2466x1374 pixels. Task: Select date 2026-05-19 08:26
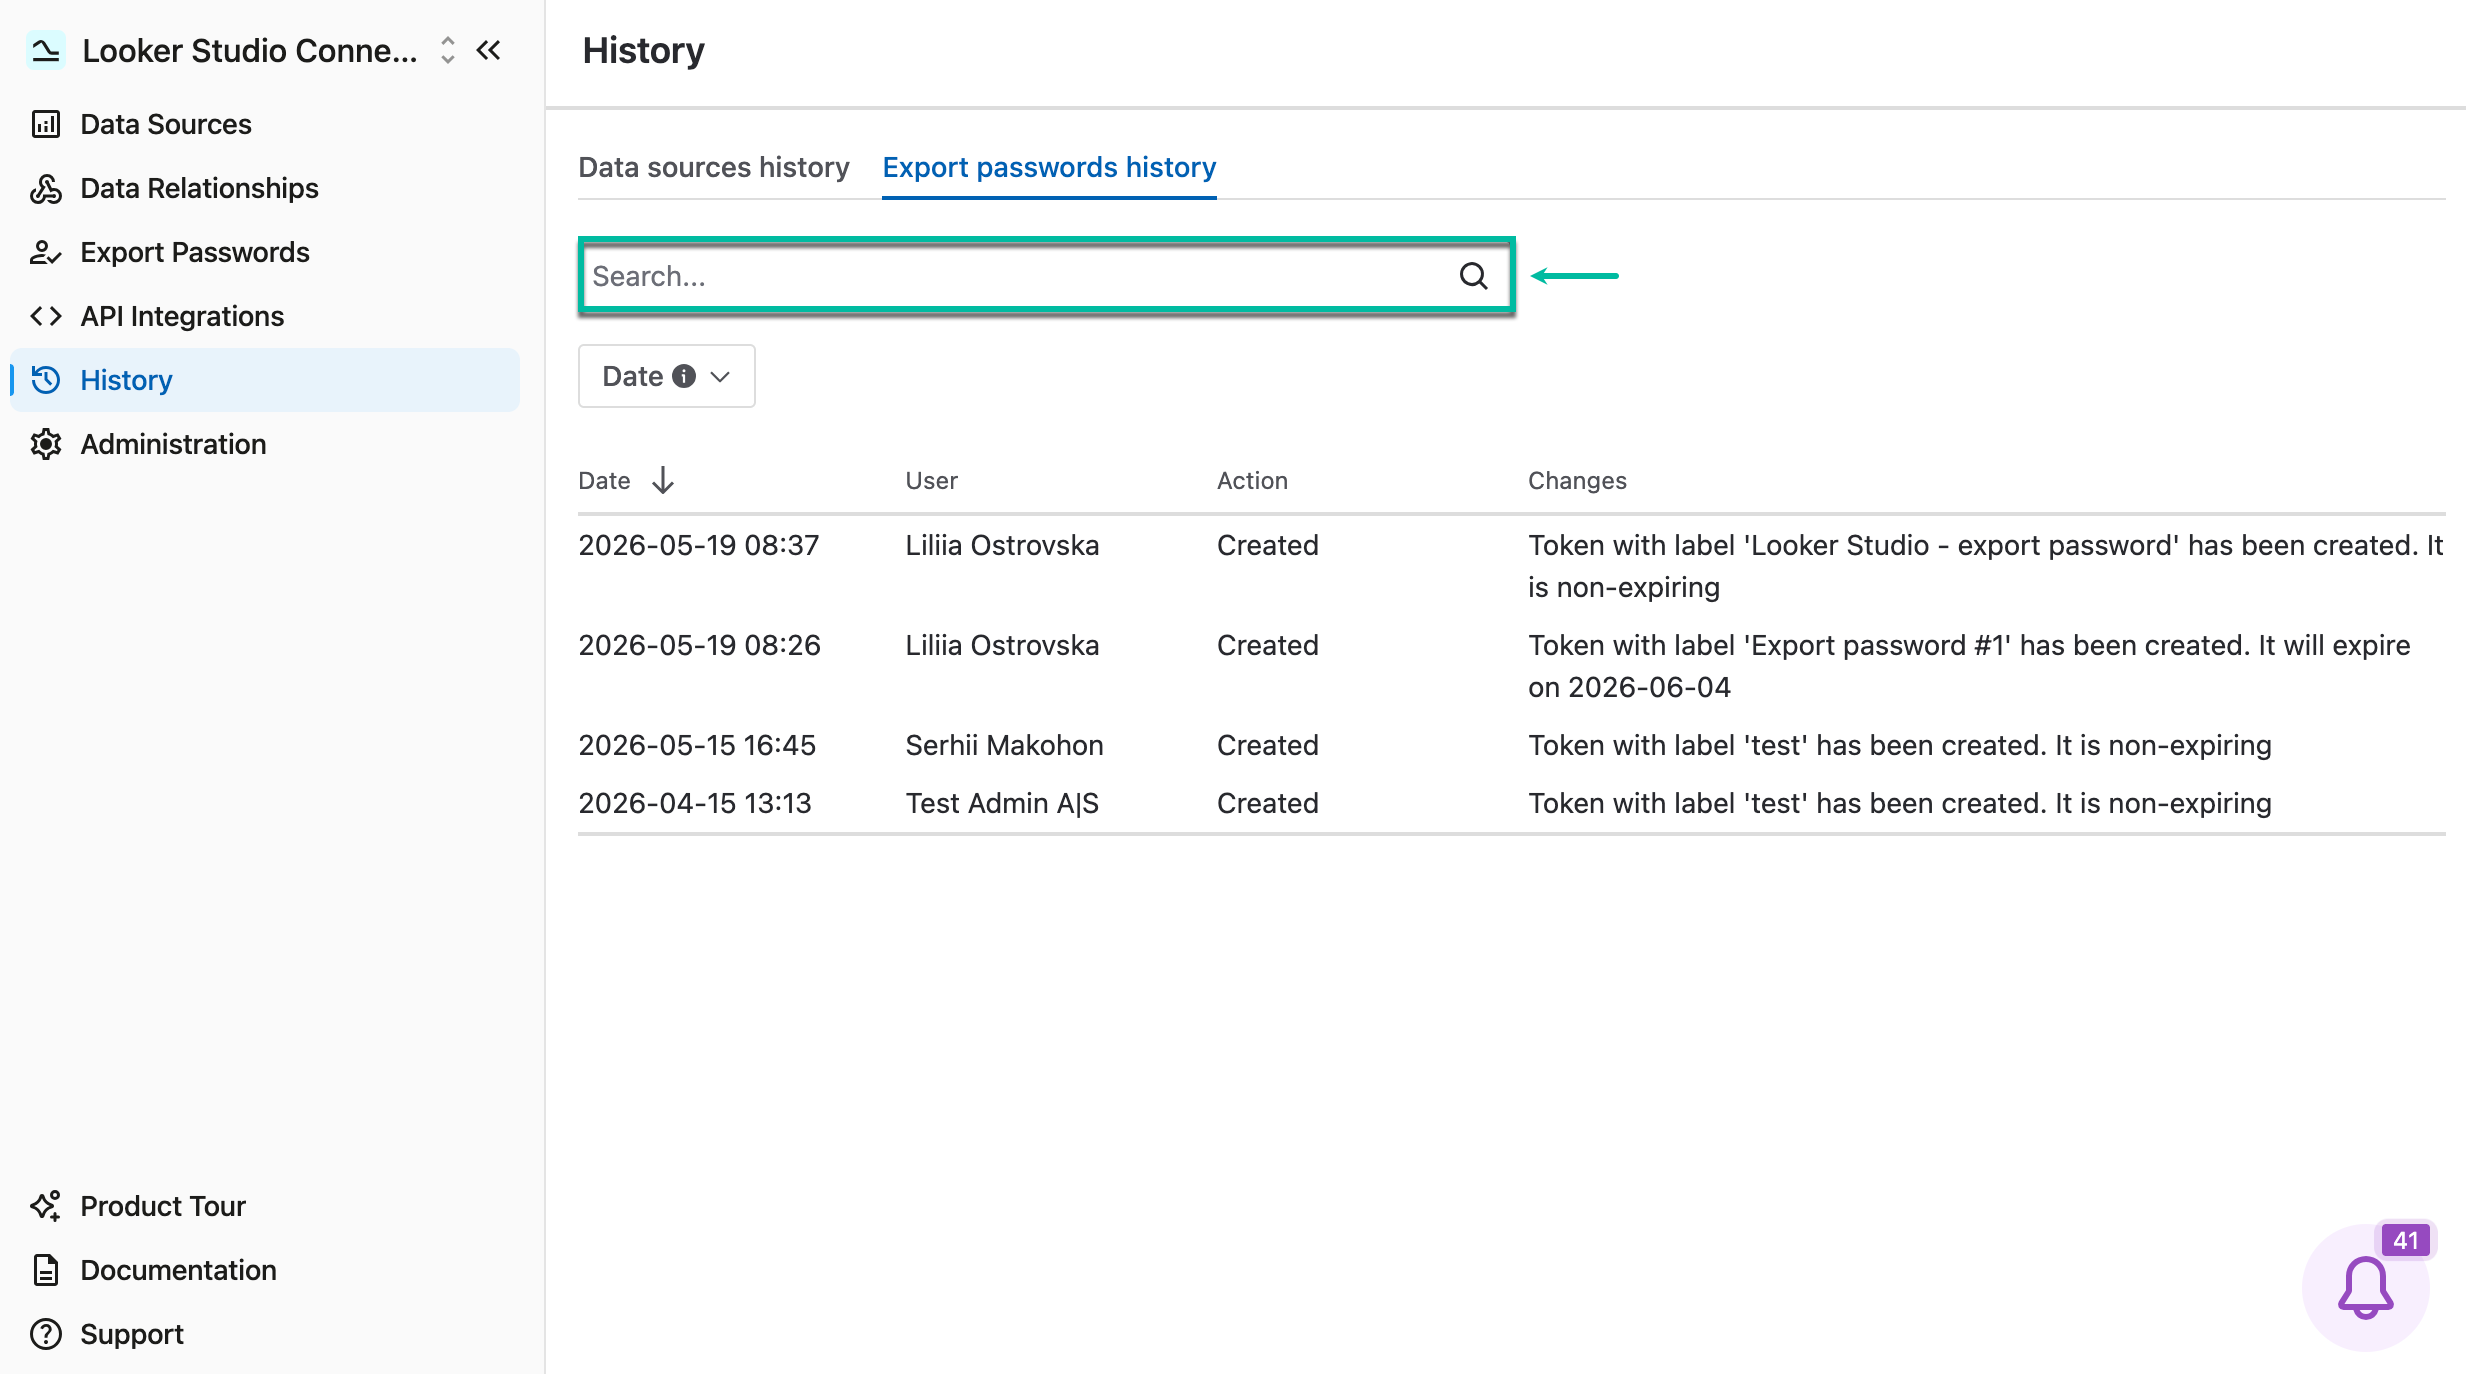[699, 645]
